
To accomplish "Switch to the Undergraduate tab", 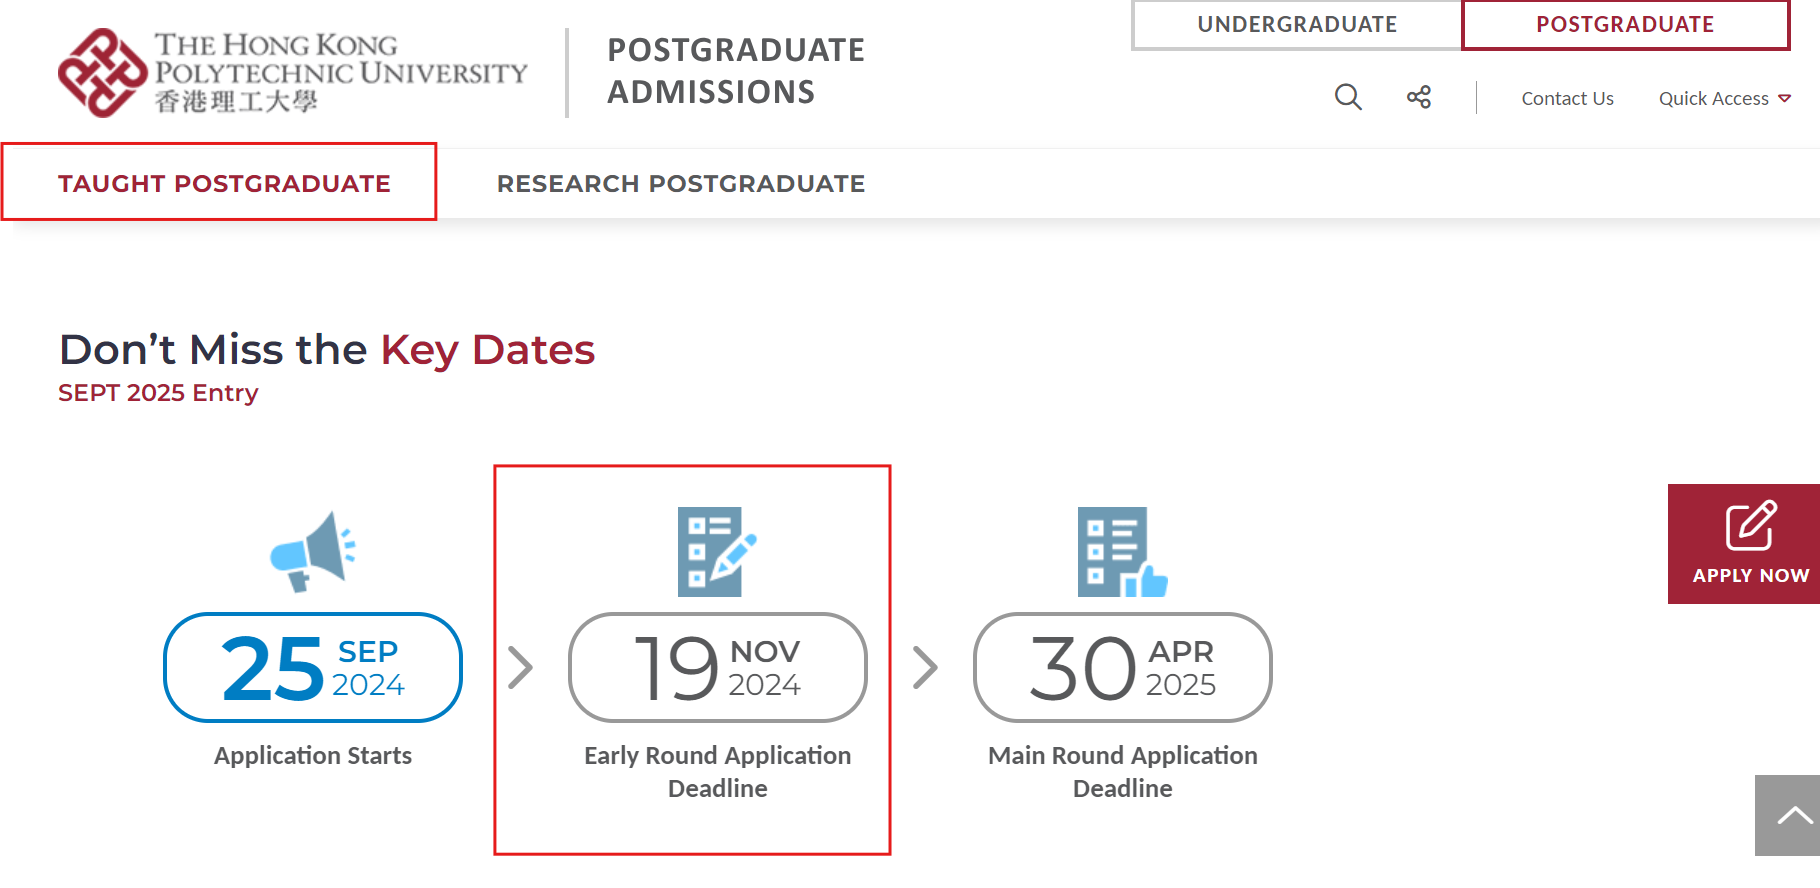I will (x=1297, y=24).
